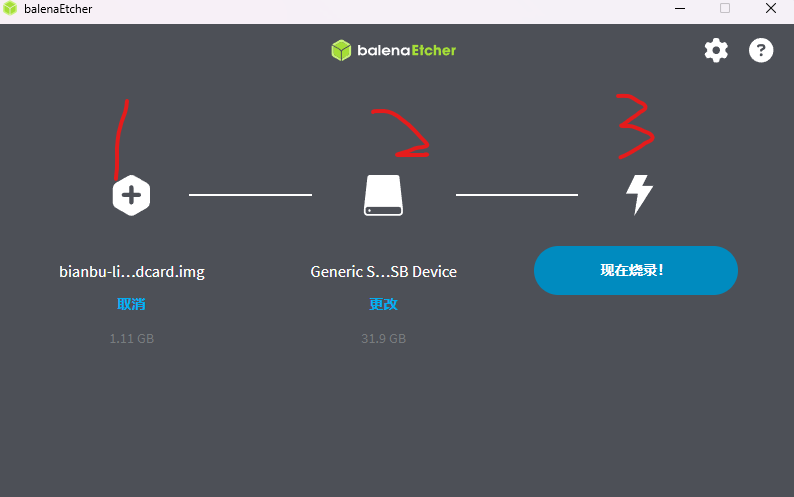The width and height of the screenshot is (794, 497).
Task: Click the lightning bolt flash icon
Action: tap(640, 195)
